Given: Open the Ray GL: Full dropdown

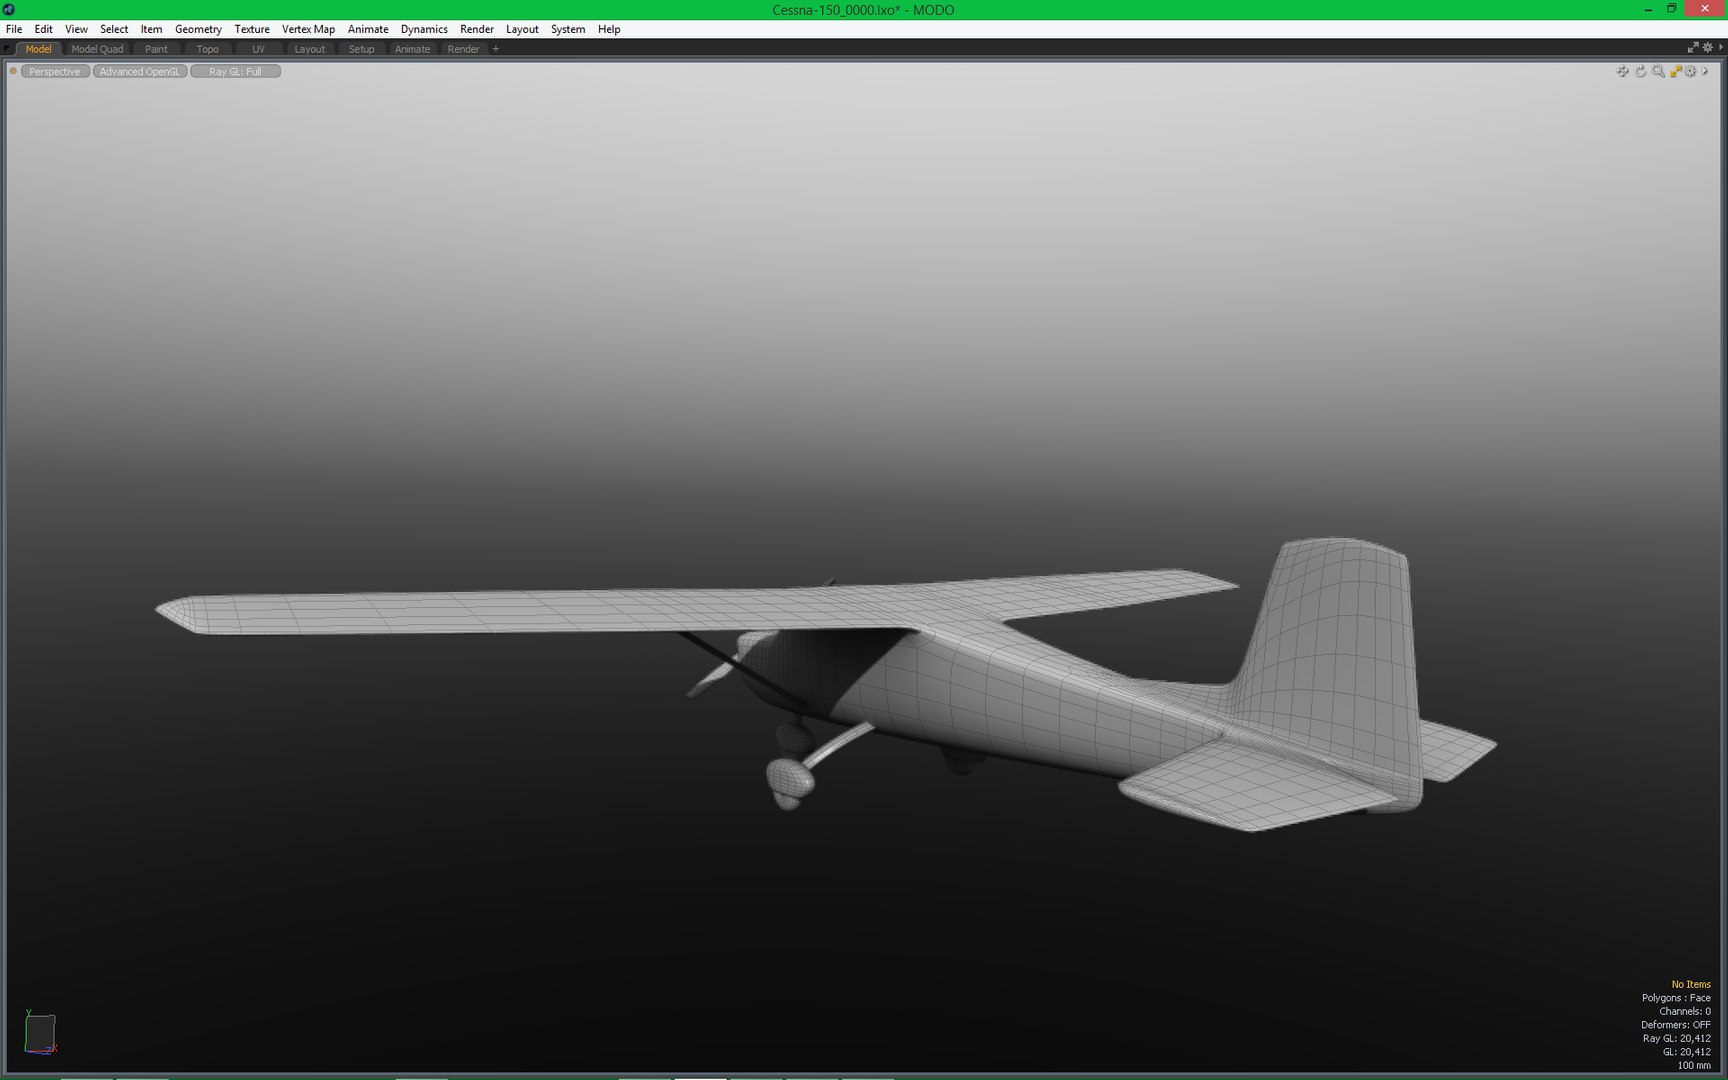Looking at the screenshot, I should pos(235,71).
